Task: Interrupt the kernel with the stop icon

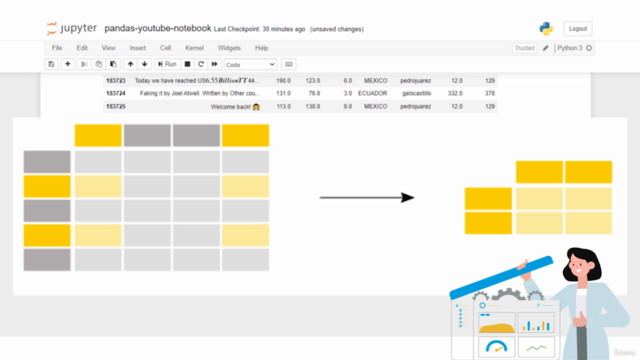Action: tap(187, 64)
